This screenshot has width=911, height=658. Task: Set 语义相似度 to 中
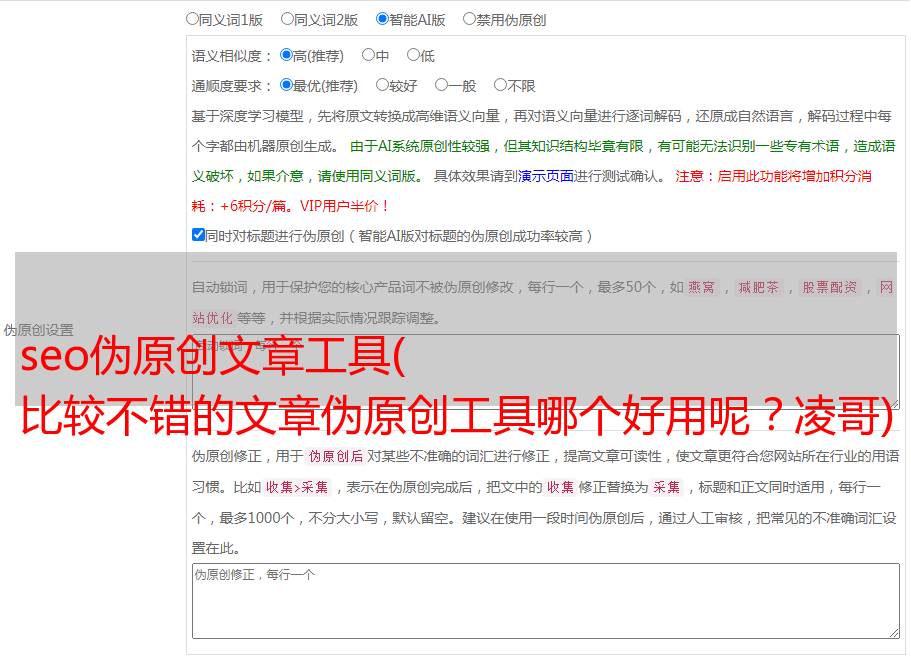pyautogui.click(x=368, y=55)
